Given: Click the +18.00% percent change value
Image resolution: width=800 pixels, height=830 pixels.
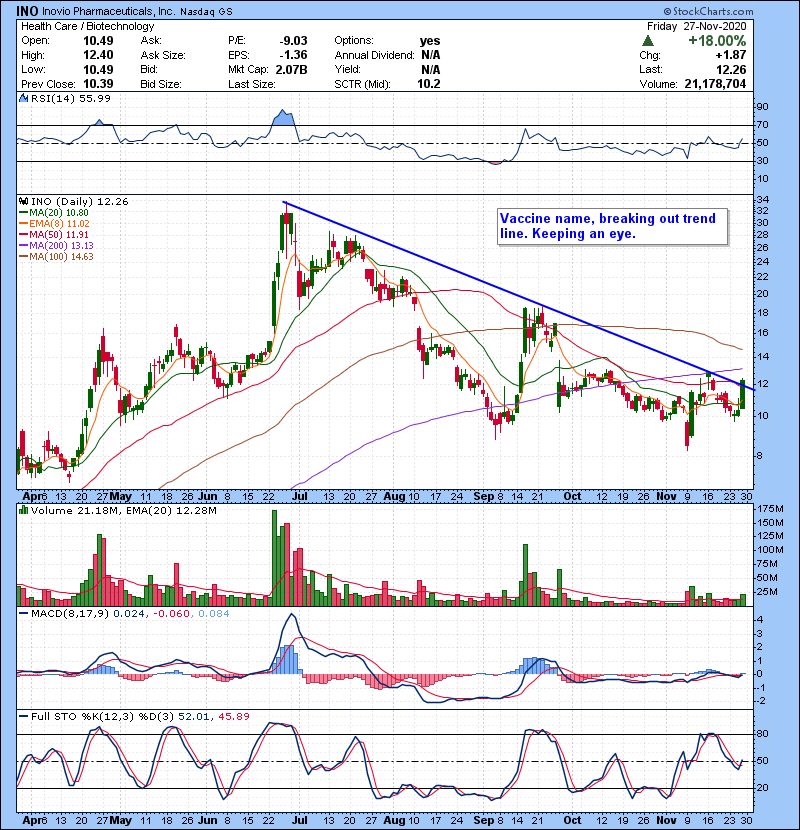Looking at the screenshot, I should (717, 41).
